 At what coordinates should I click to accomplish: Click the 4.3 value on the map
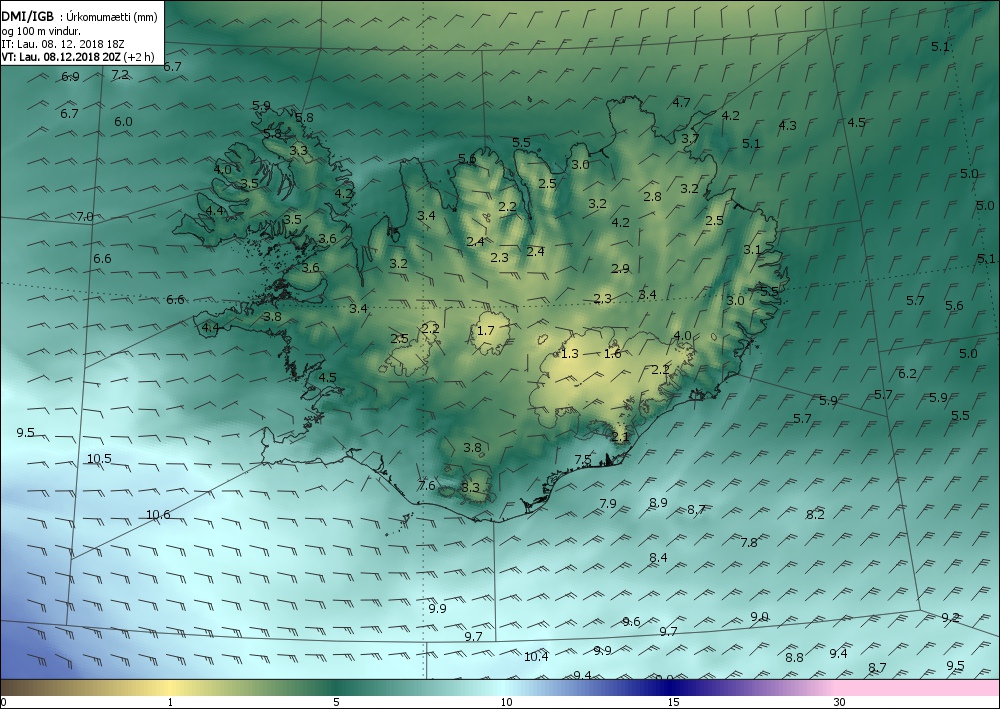point(788,126)
